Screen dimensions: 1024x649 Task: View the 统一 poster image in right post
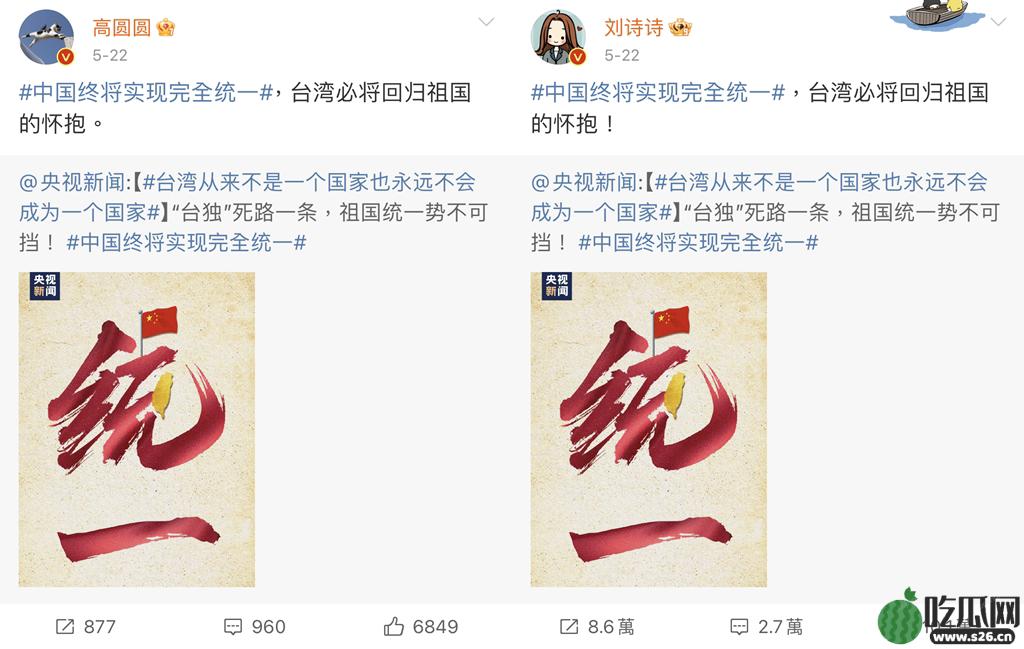[648, 429]
